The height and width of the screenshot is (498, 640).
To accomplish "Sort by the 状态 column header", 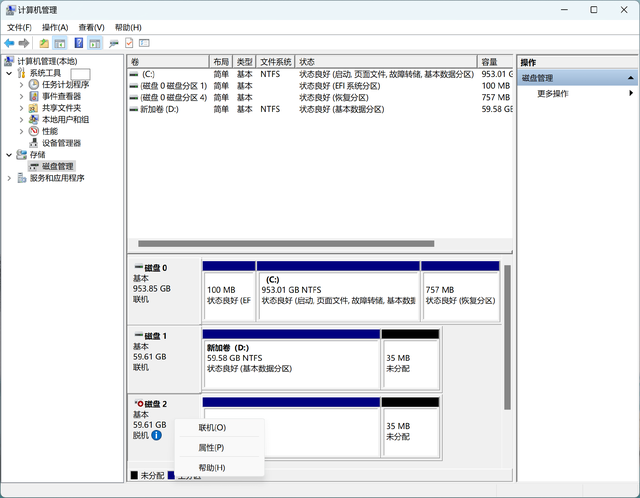I will click(x=386, y=62).
